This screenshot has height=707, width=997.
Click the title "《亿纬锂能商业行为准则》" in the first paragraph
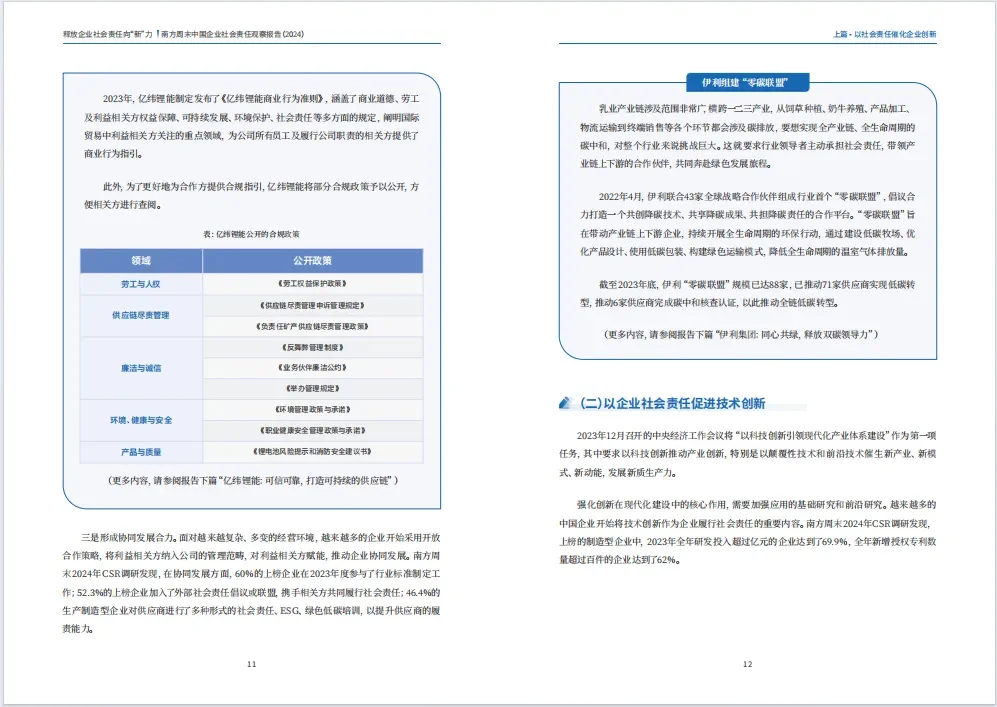(x=273, y=99)
